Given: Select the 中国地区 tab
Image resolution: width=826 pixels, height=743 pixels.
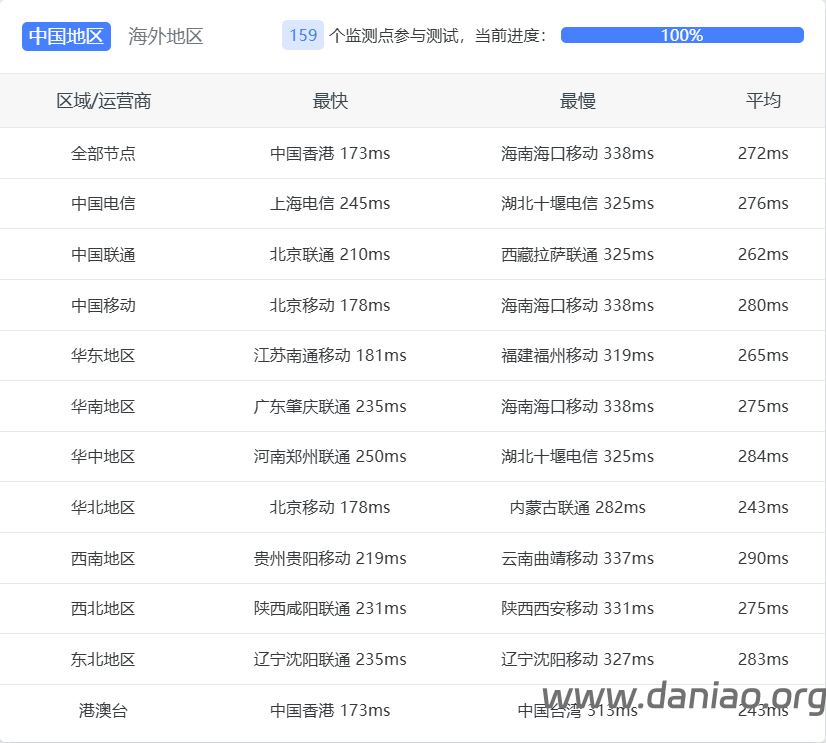Looking at the screenshot, I should coord(66,36).
